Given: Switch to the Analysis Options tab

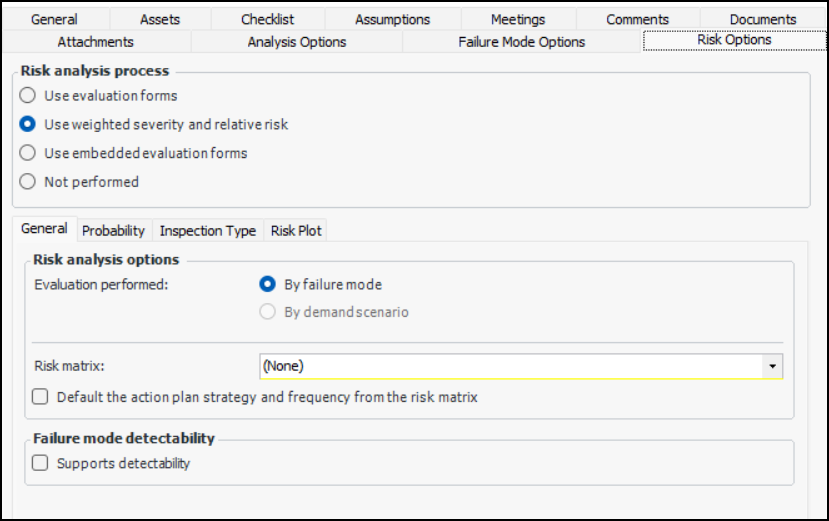Looking at the screenshot, I should (296, 42).
